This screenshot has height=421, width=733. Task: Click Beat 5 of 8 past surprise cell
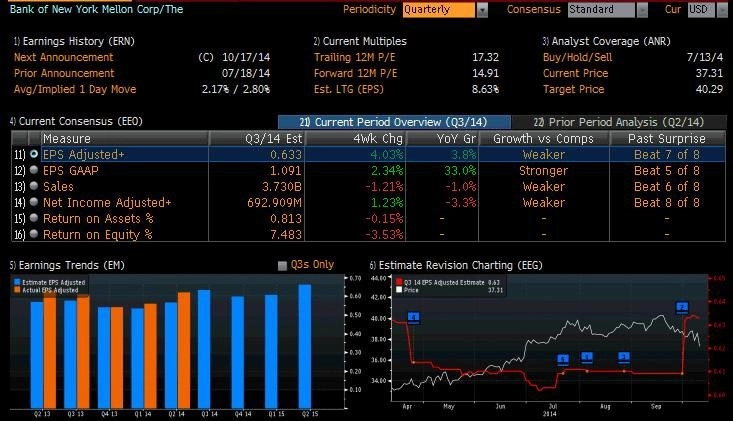click(667, 171)
